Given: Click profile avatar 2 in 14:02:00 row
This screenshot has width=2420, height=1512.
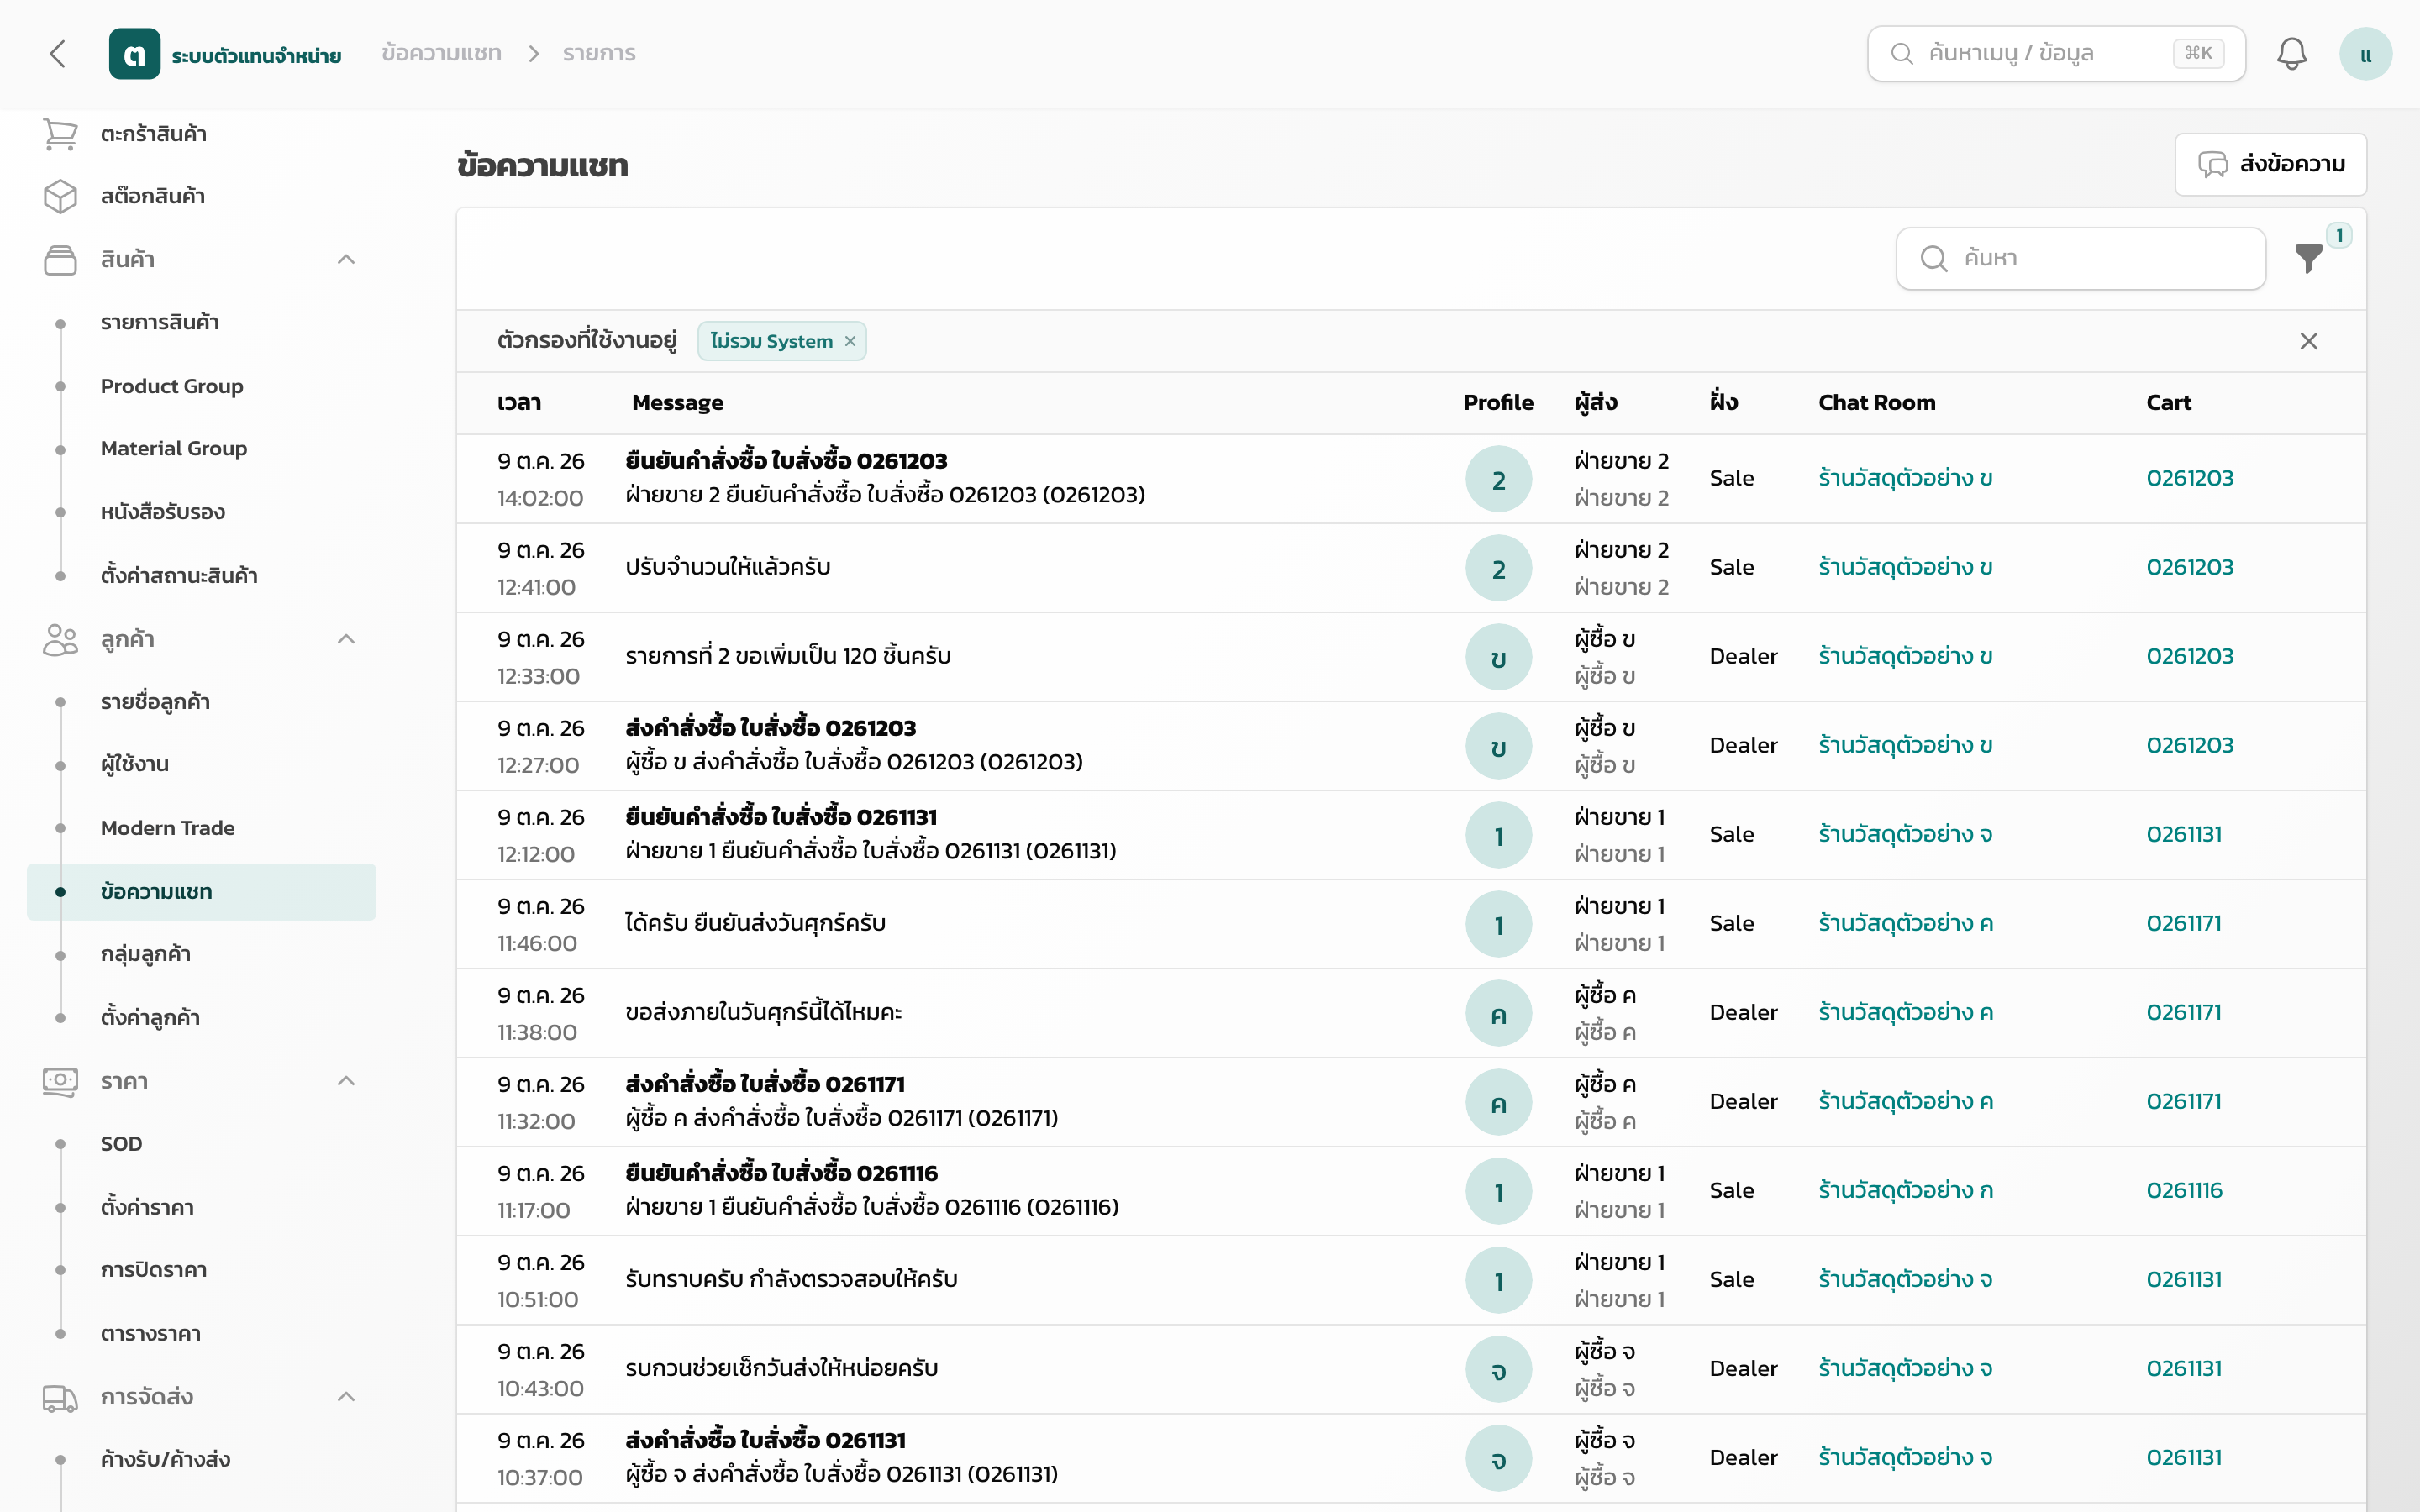Looking at the screenshot, I should point(1498,479).
